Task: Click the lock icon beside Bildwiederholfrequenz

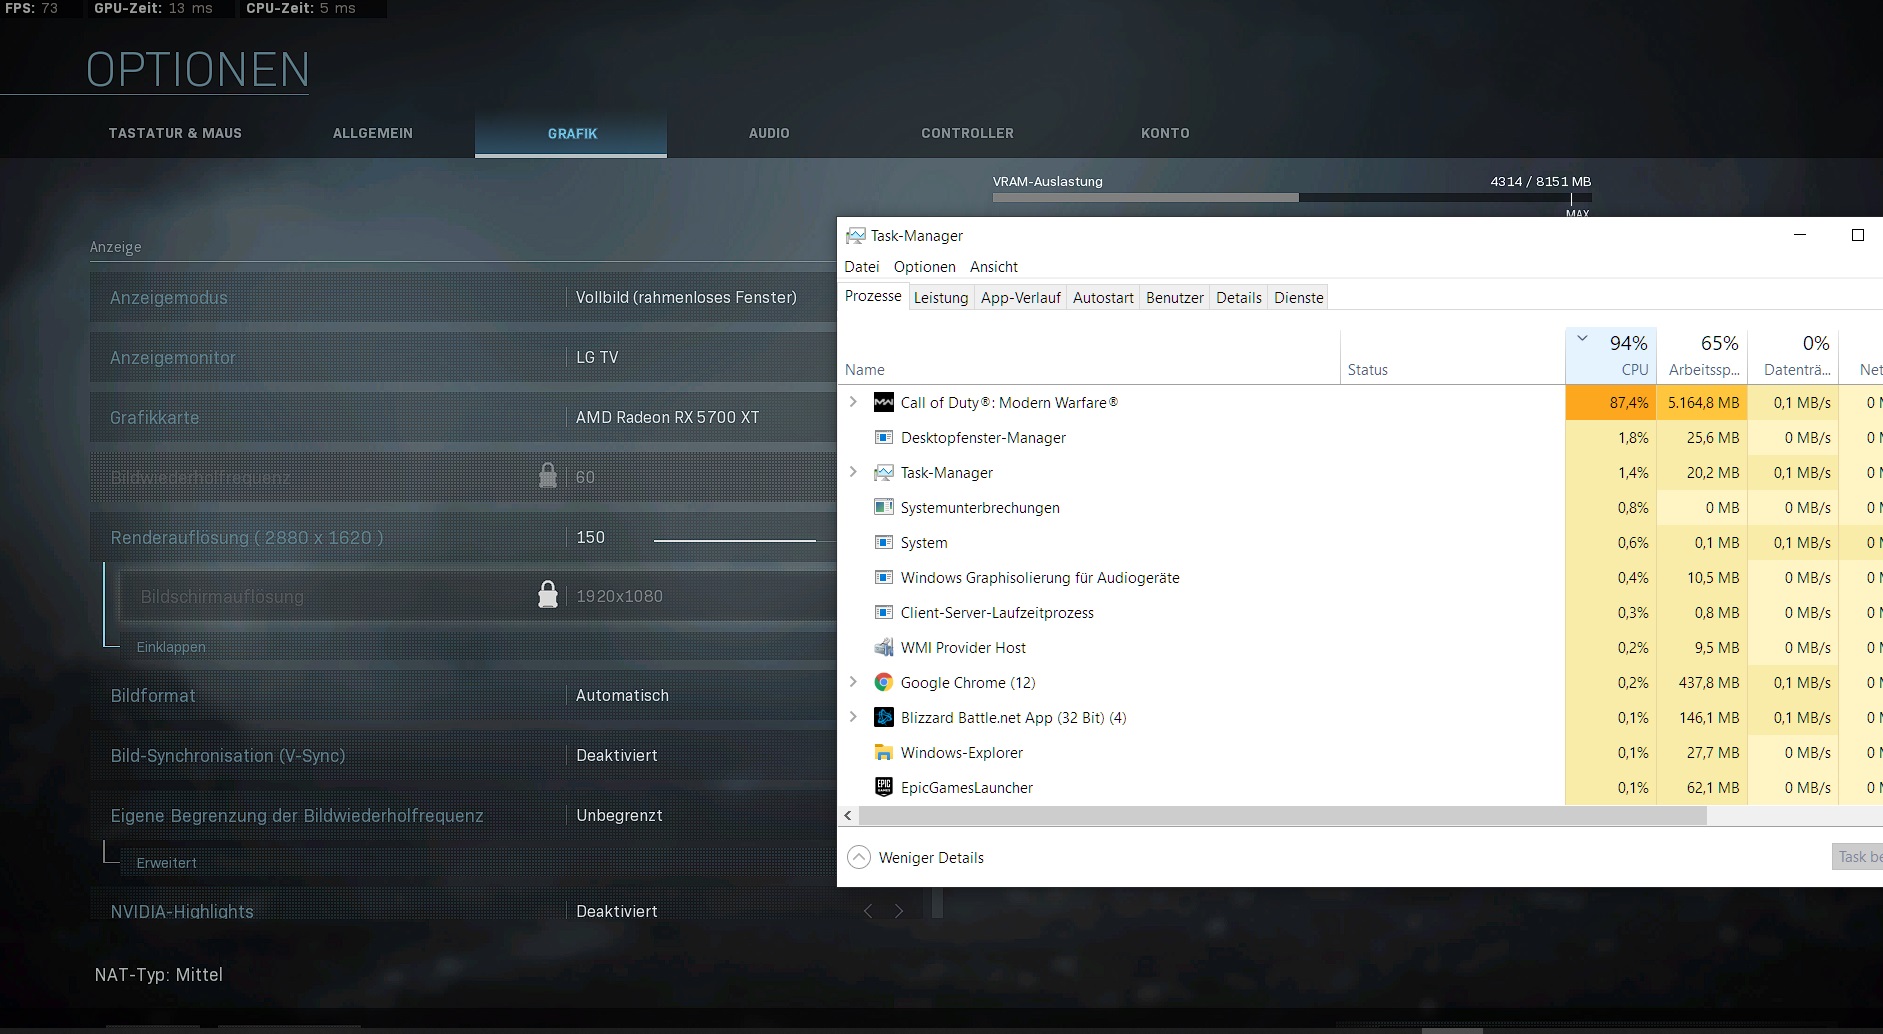Action: click(x=548, y=475)
